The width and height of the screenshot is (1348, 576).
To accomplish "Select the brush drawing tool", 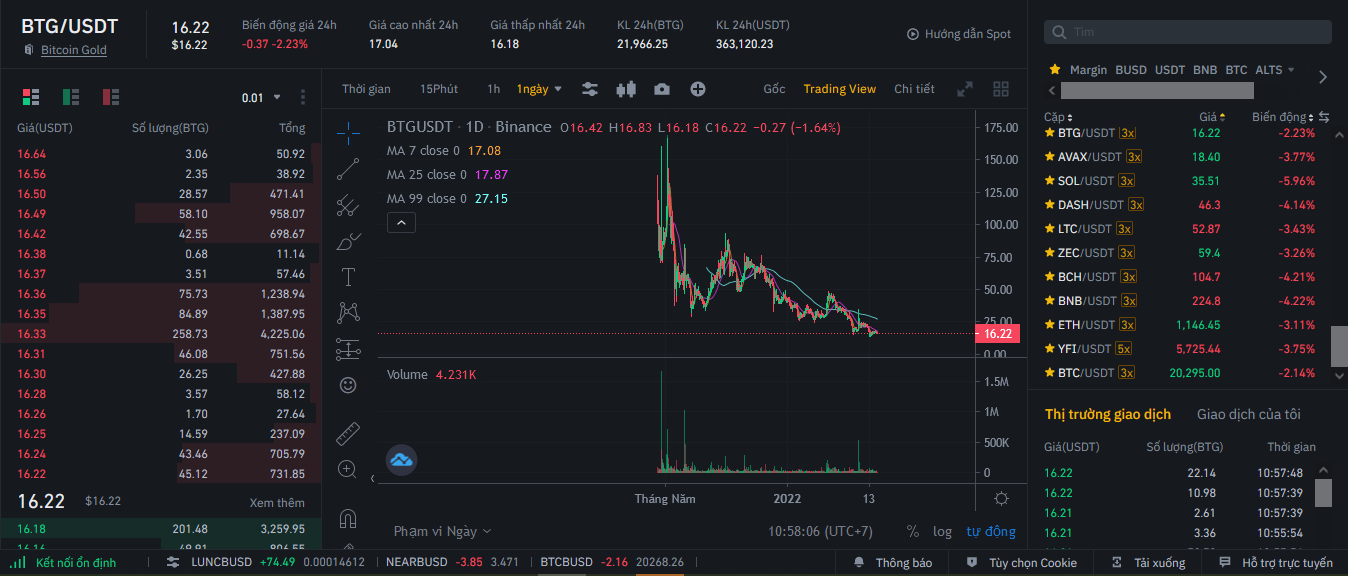I will pyautogui.click(x=348, y=241).
